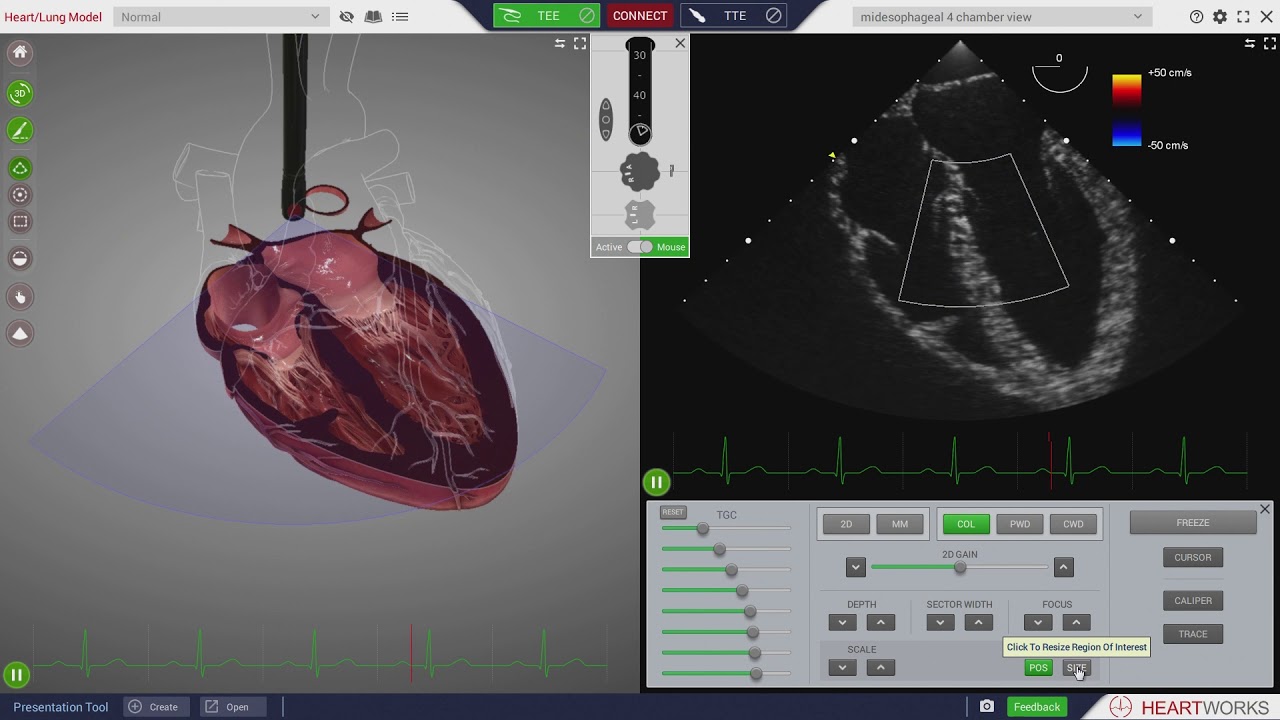Click the R/A flexion control wheel

(x=640, y=172)
